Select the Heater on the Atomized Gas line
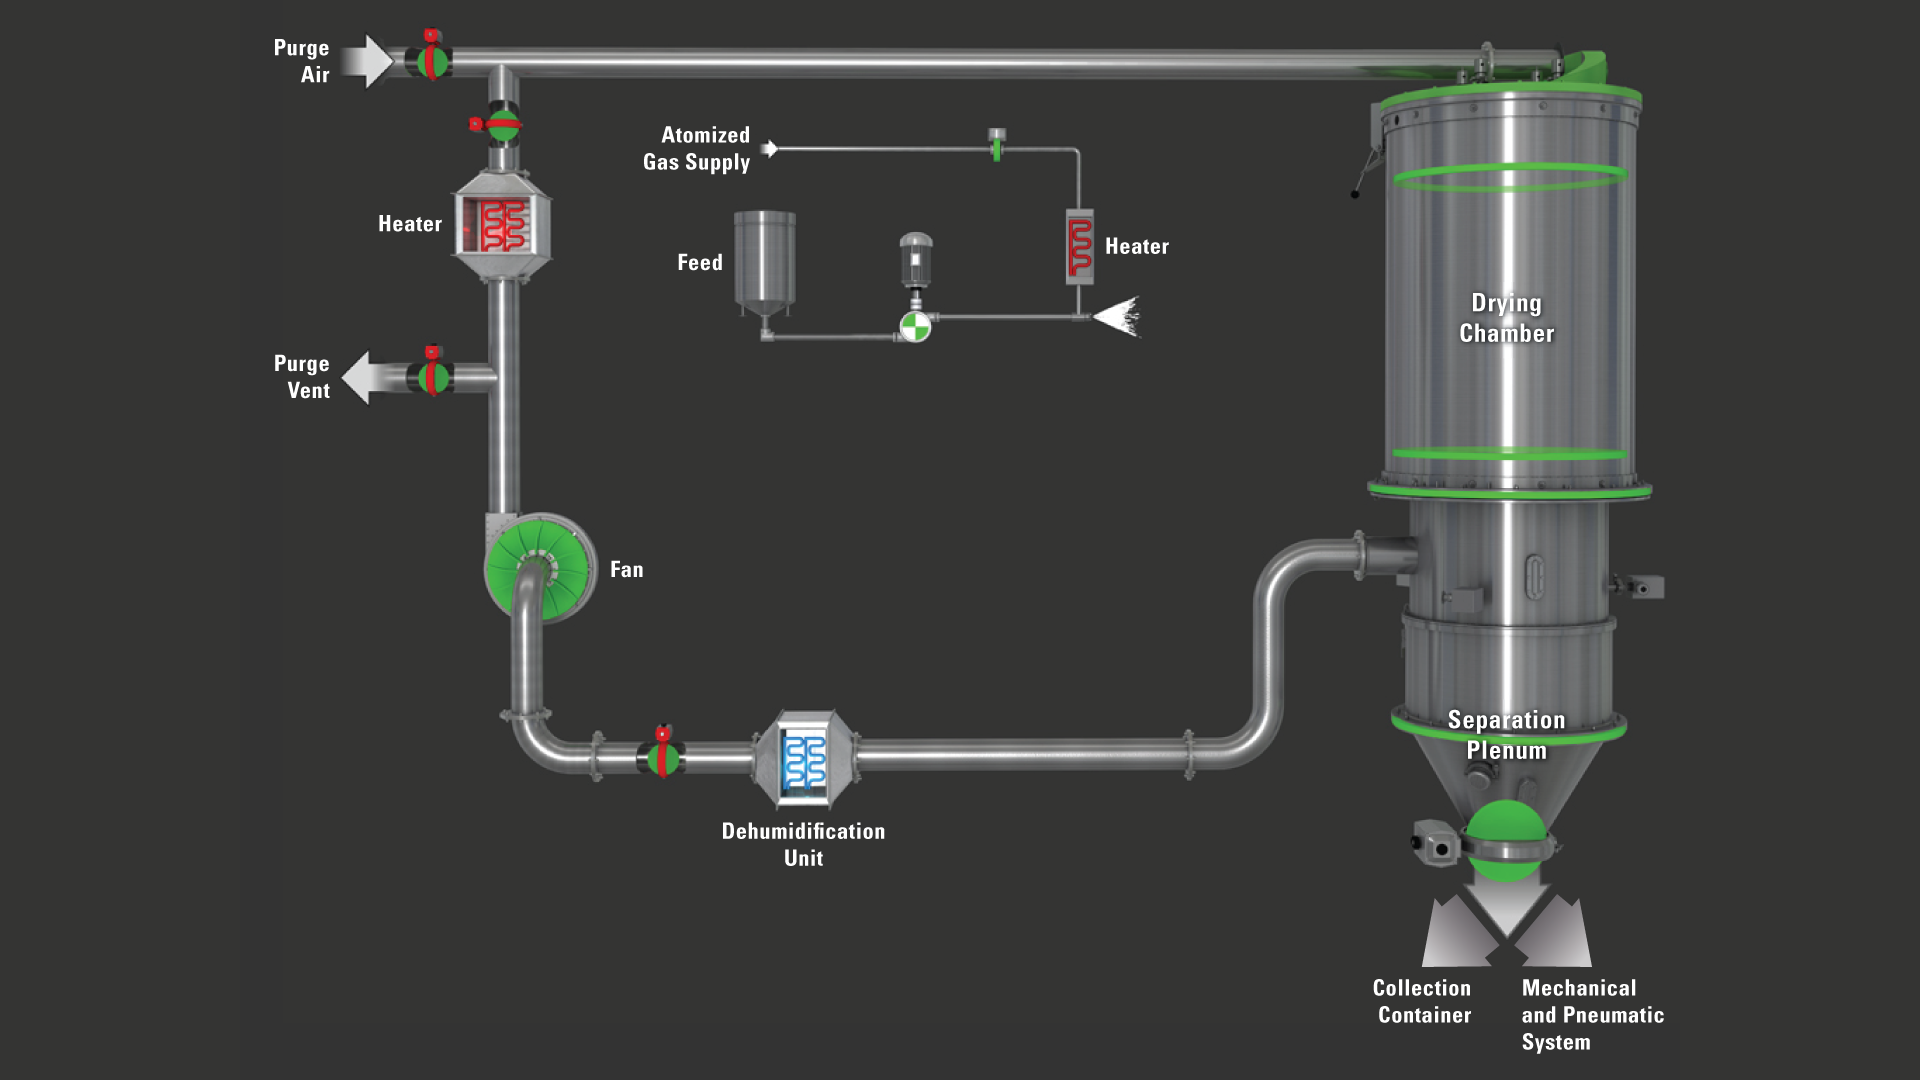1920x1080 pixels. point(1078,247)
